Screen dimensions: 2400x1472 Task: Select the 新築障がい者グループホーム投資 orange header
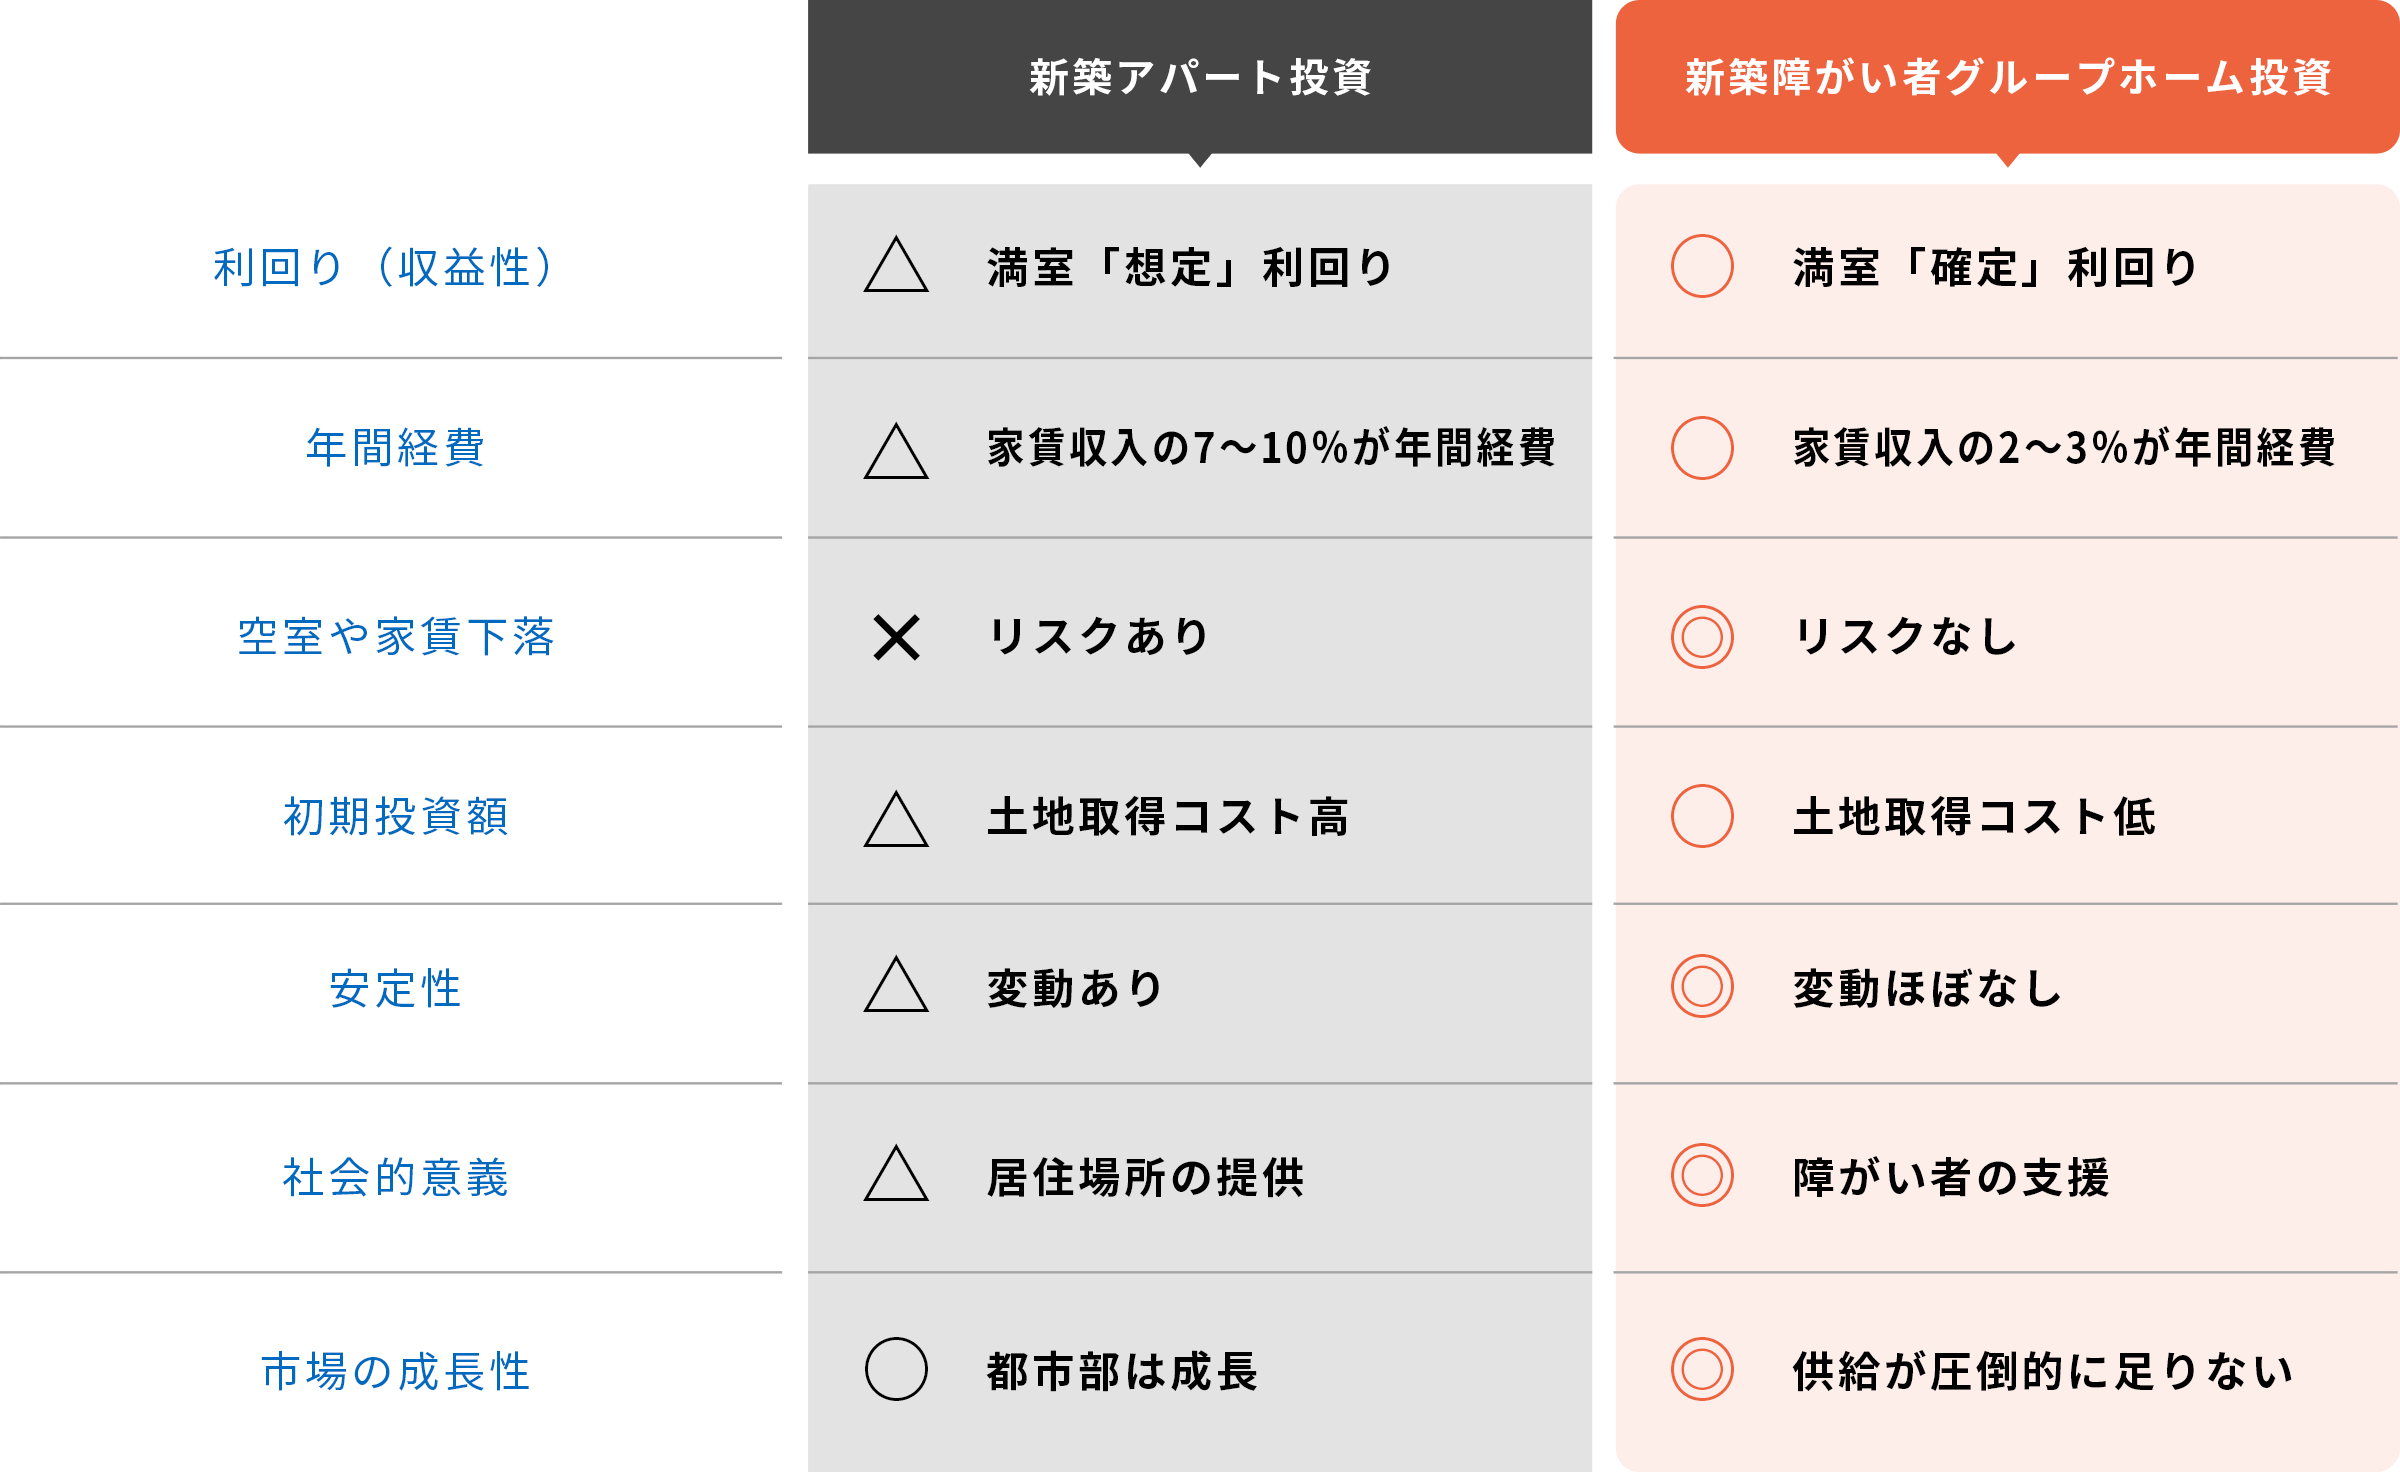click(2007, 77)
